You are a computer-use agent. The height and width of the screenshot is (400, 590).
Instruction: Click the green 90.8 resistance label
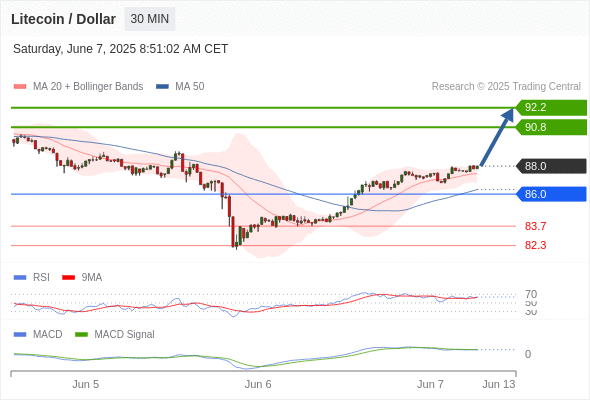551,127
